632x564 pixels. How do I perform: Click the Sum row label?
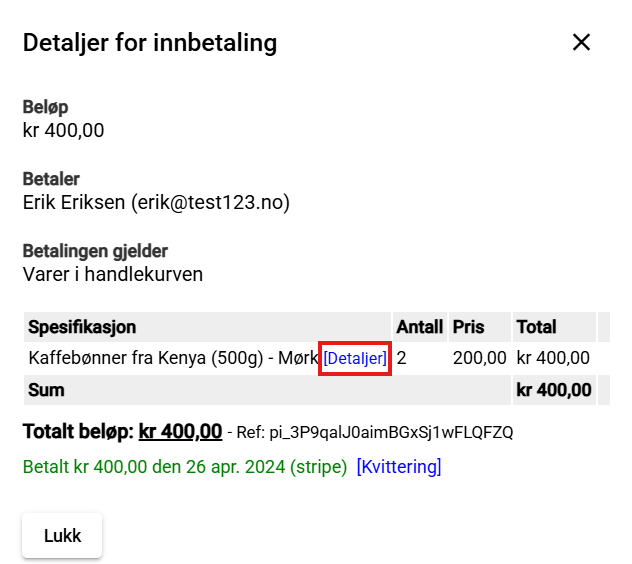pyautogui.click(x=46, y=390)
